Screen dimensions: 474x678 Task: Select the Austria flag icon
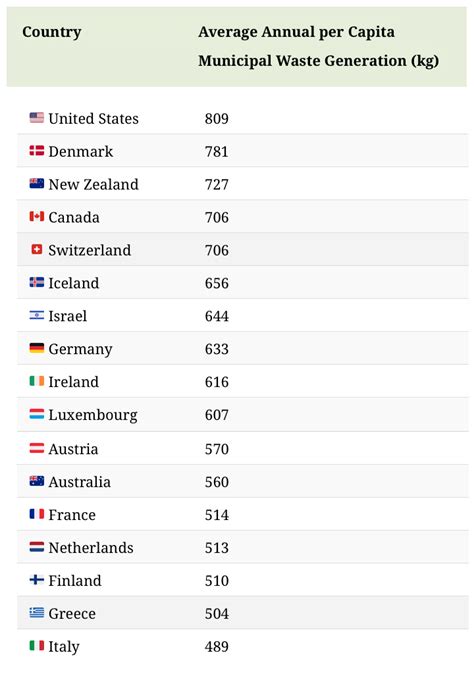pyautogui.click(x=37, y=448)
